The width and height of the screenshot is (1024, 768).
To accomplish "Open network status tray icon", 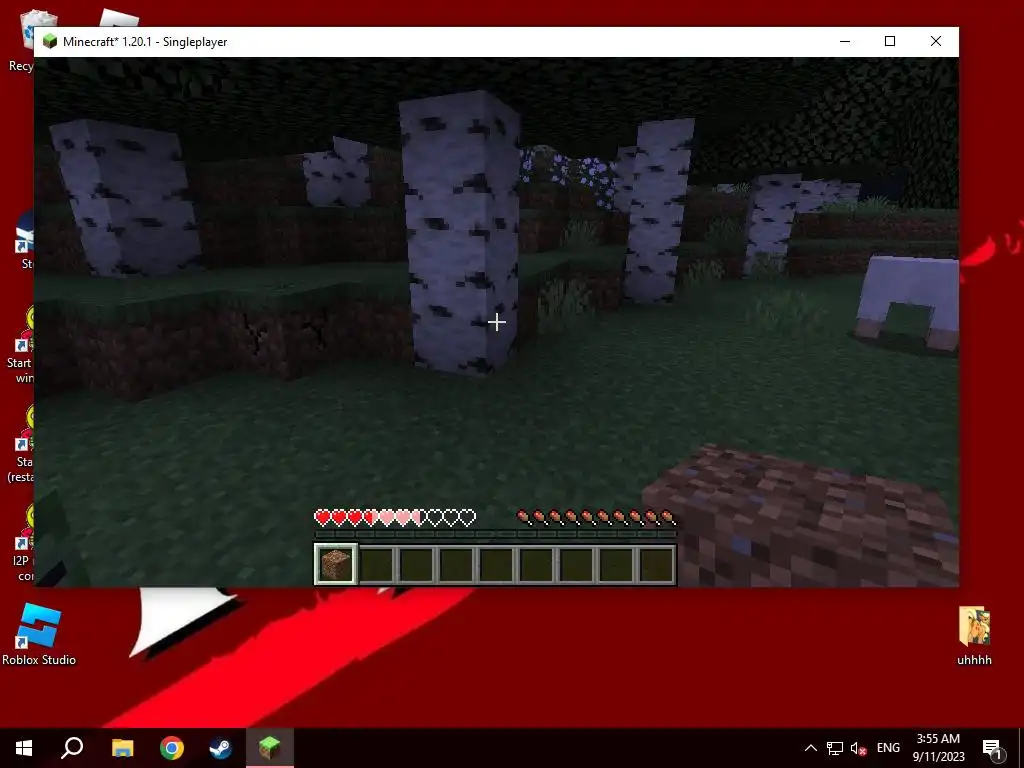I will coord(835,748).
